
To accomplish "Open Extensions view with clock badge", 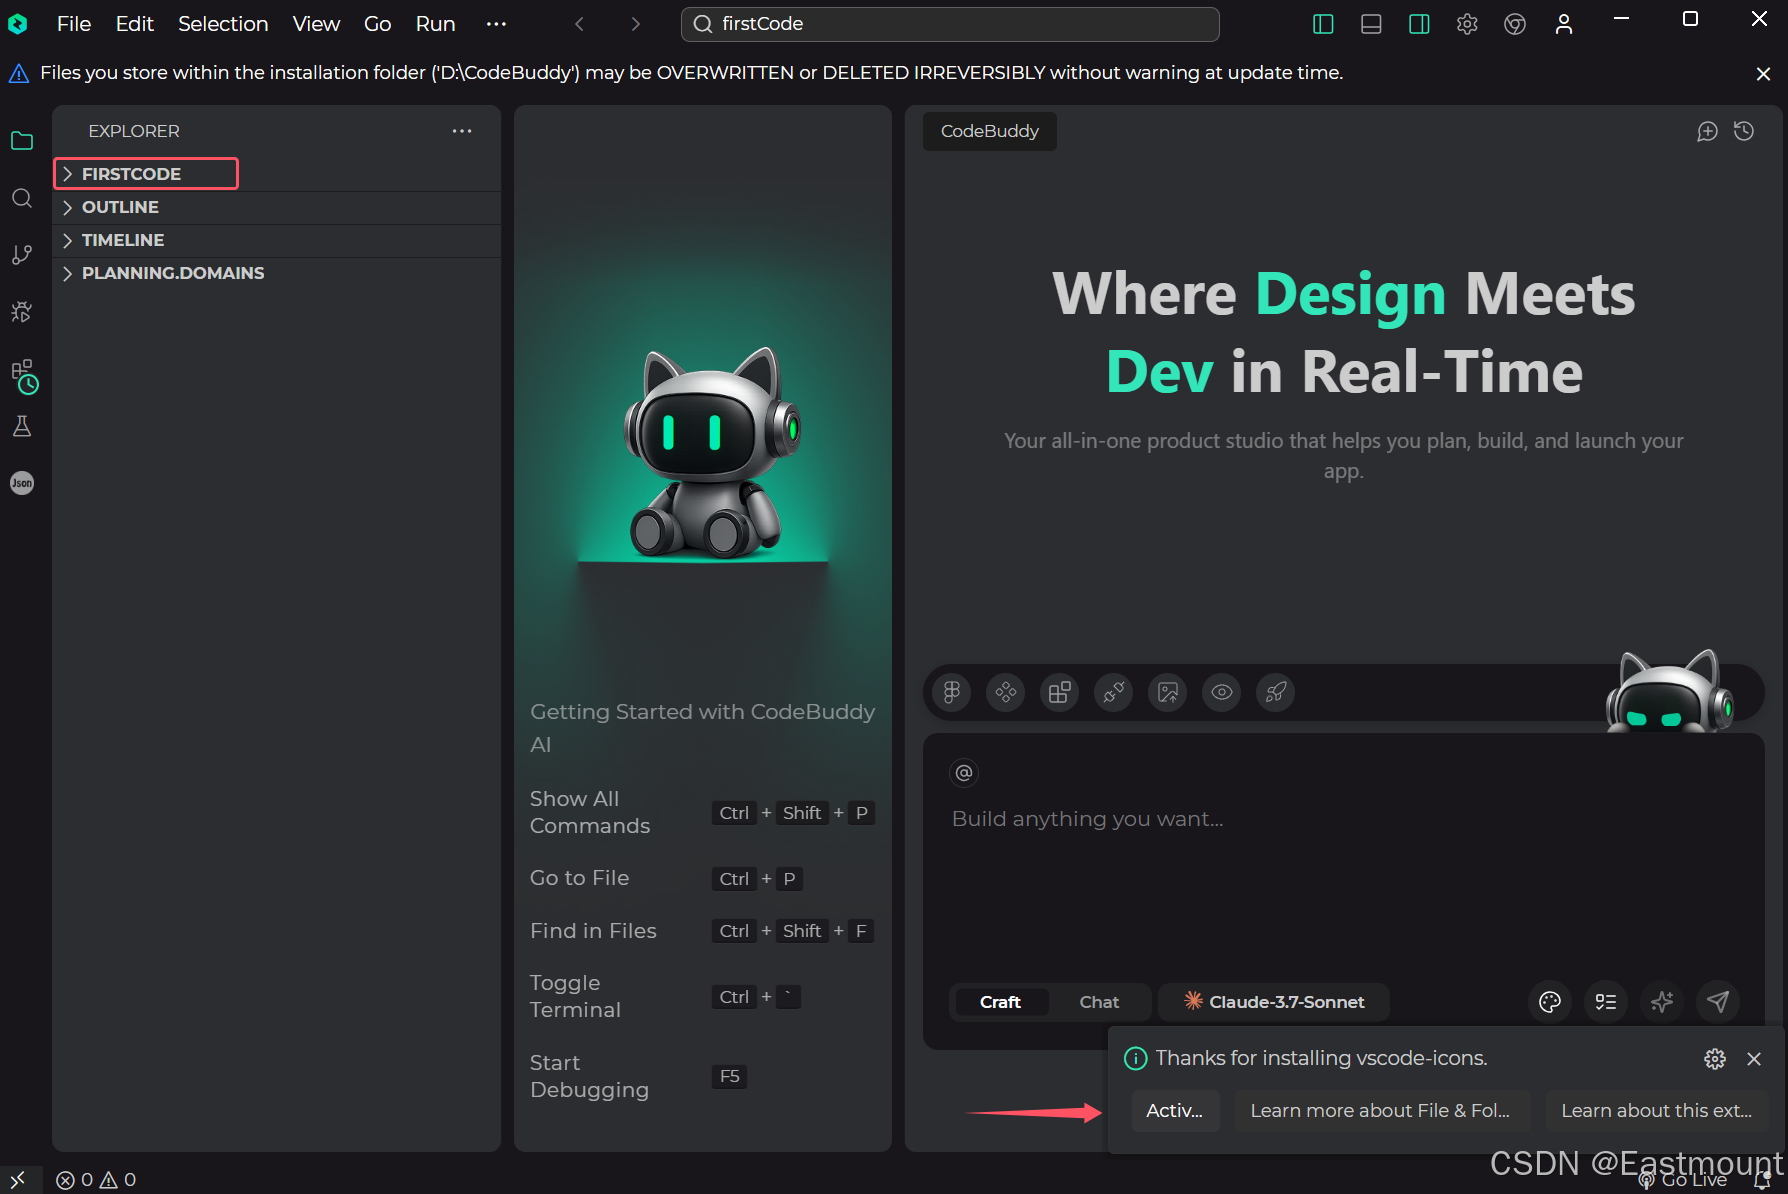I will [23, 375].
